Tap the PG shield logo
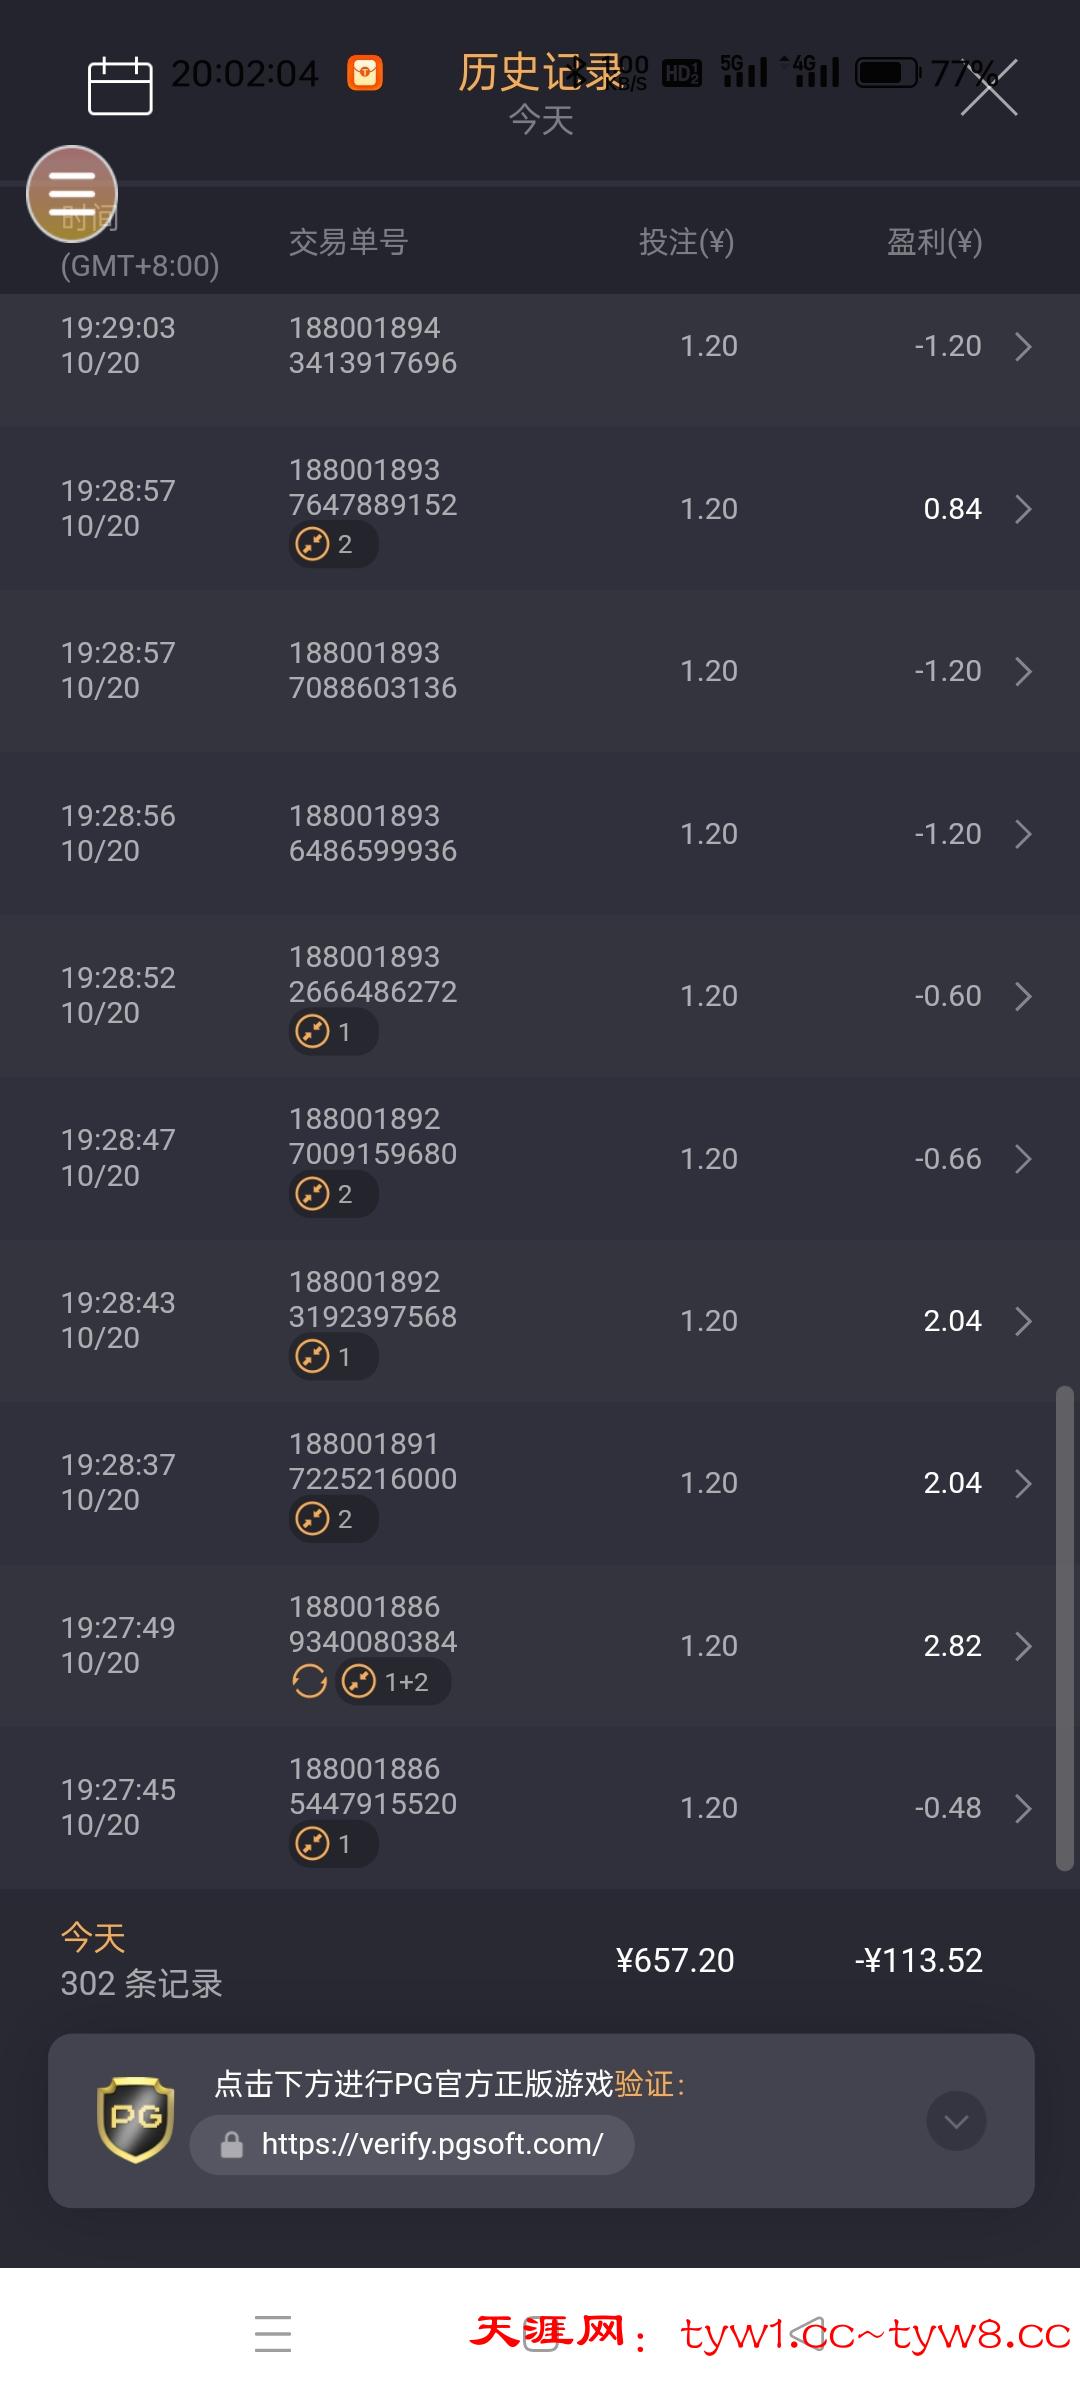 point(136,2119)
